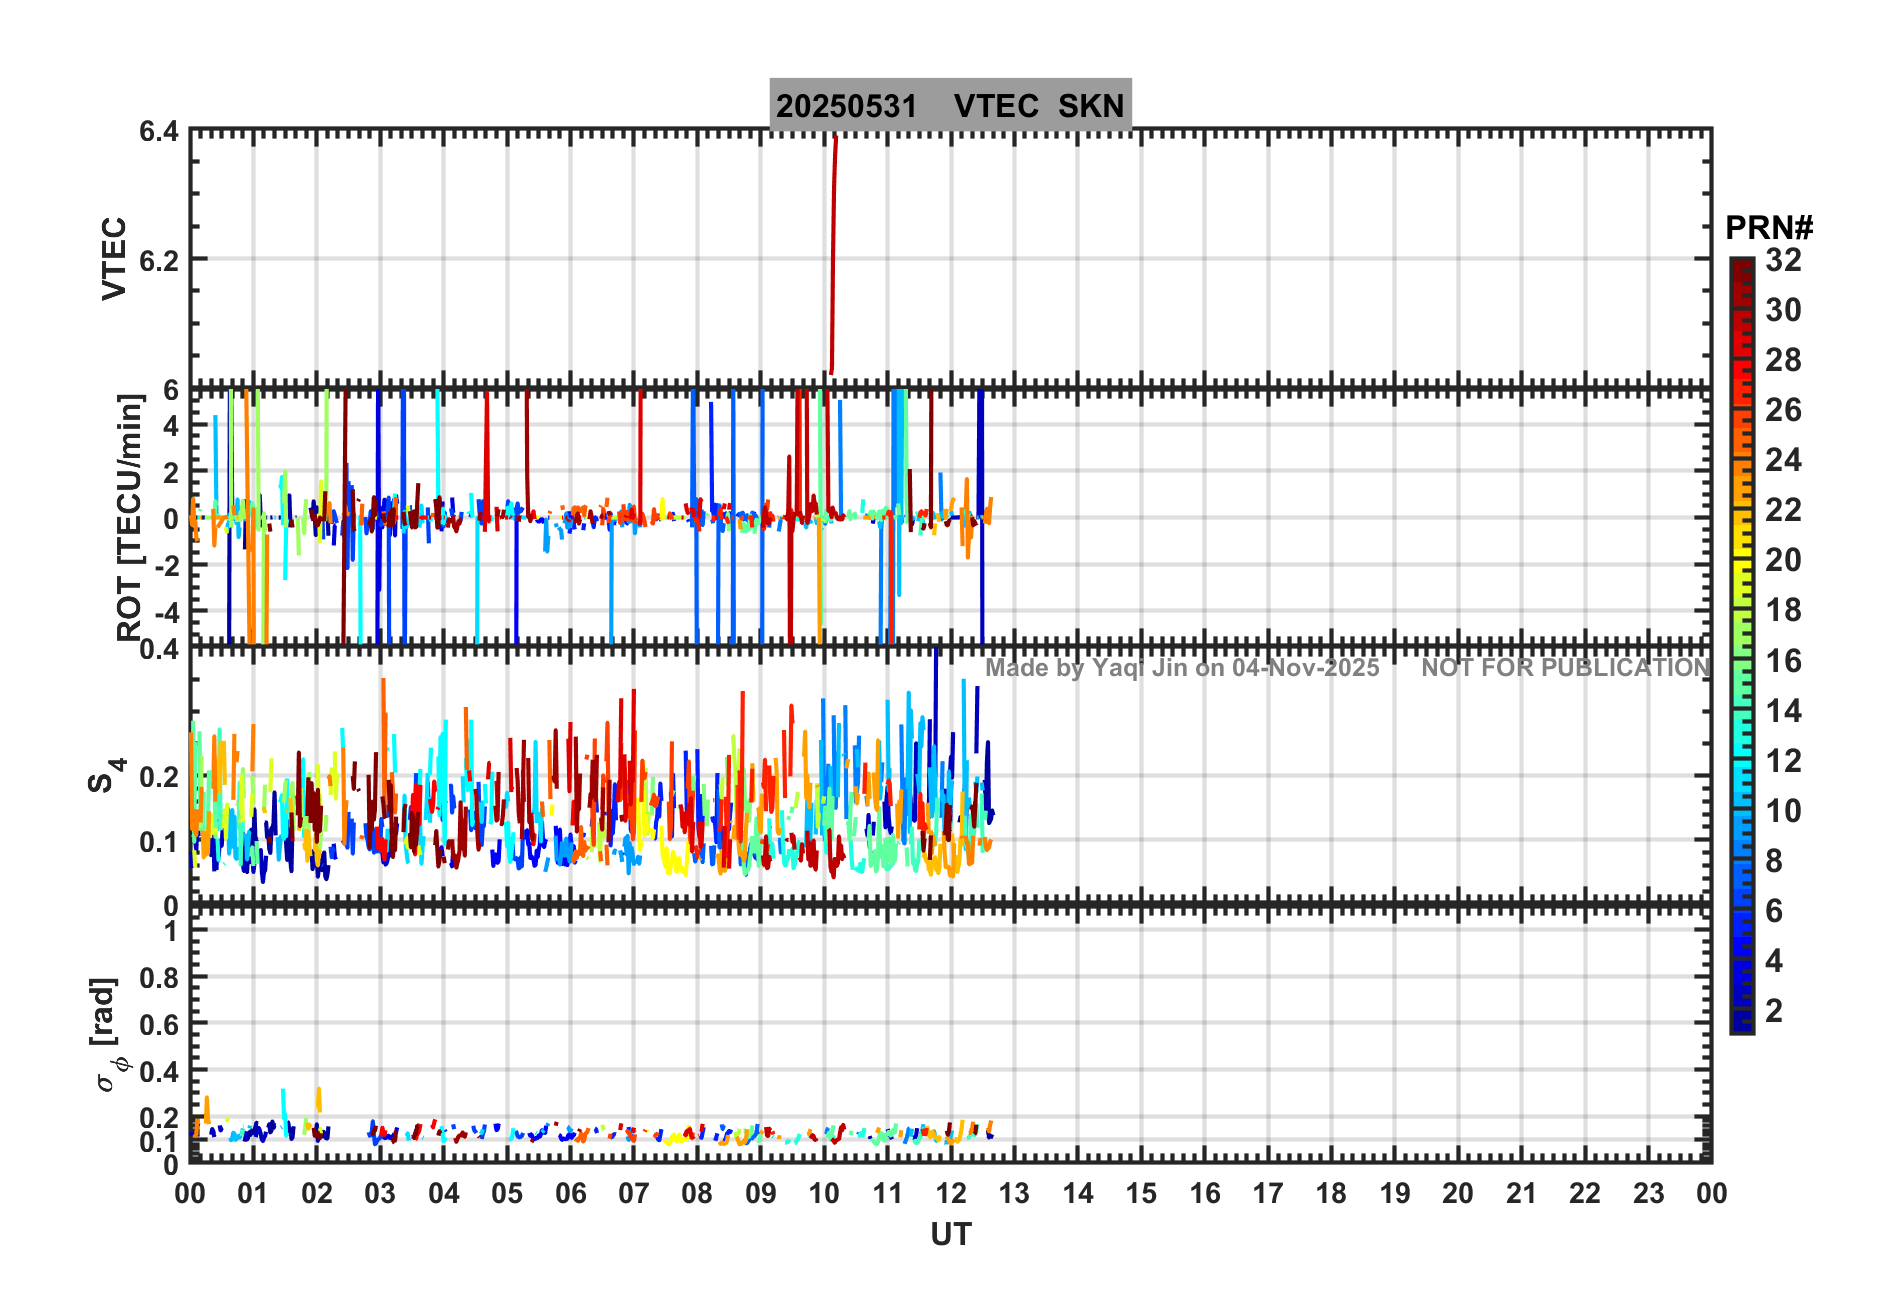
Task: Click the 0.8 tick on σφ axis
Action: point(157,978)
